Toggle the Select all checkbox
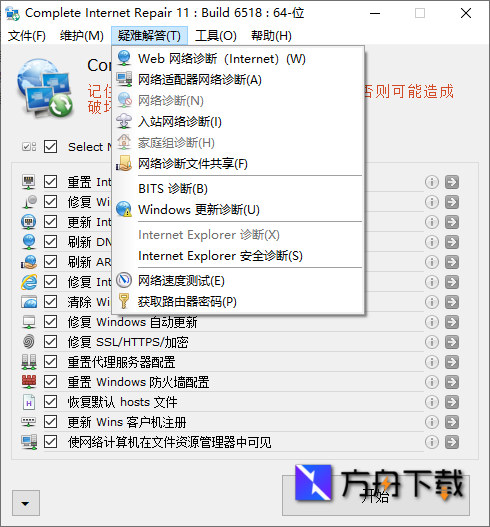 pos(50,147)
